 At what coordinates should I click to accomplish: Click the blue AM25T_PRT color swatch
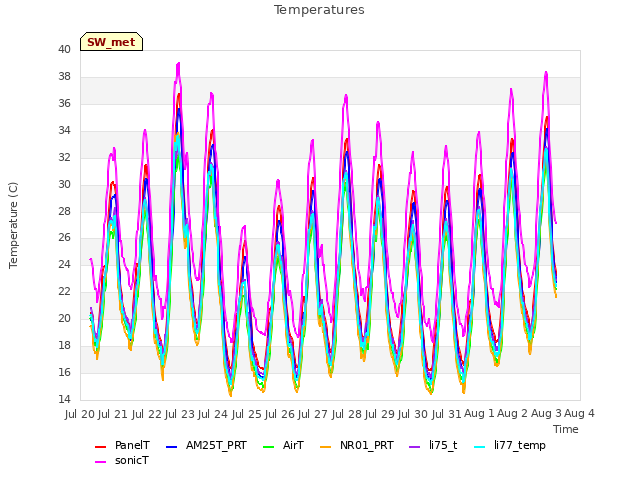(171, 447)
